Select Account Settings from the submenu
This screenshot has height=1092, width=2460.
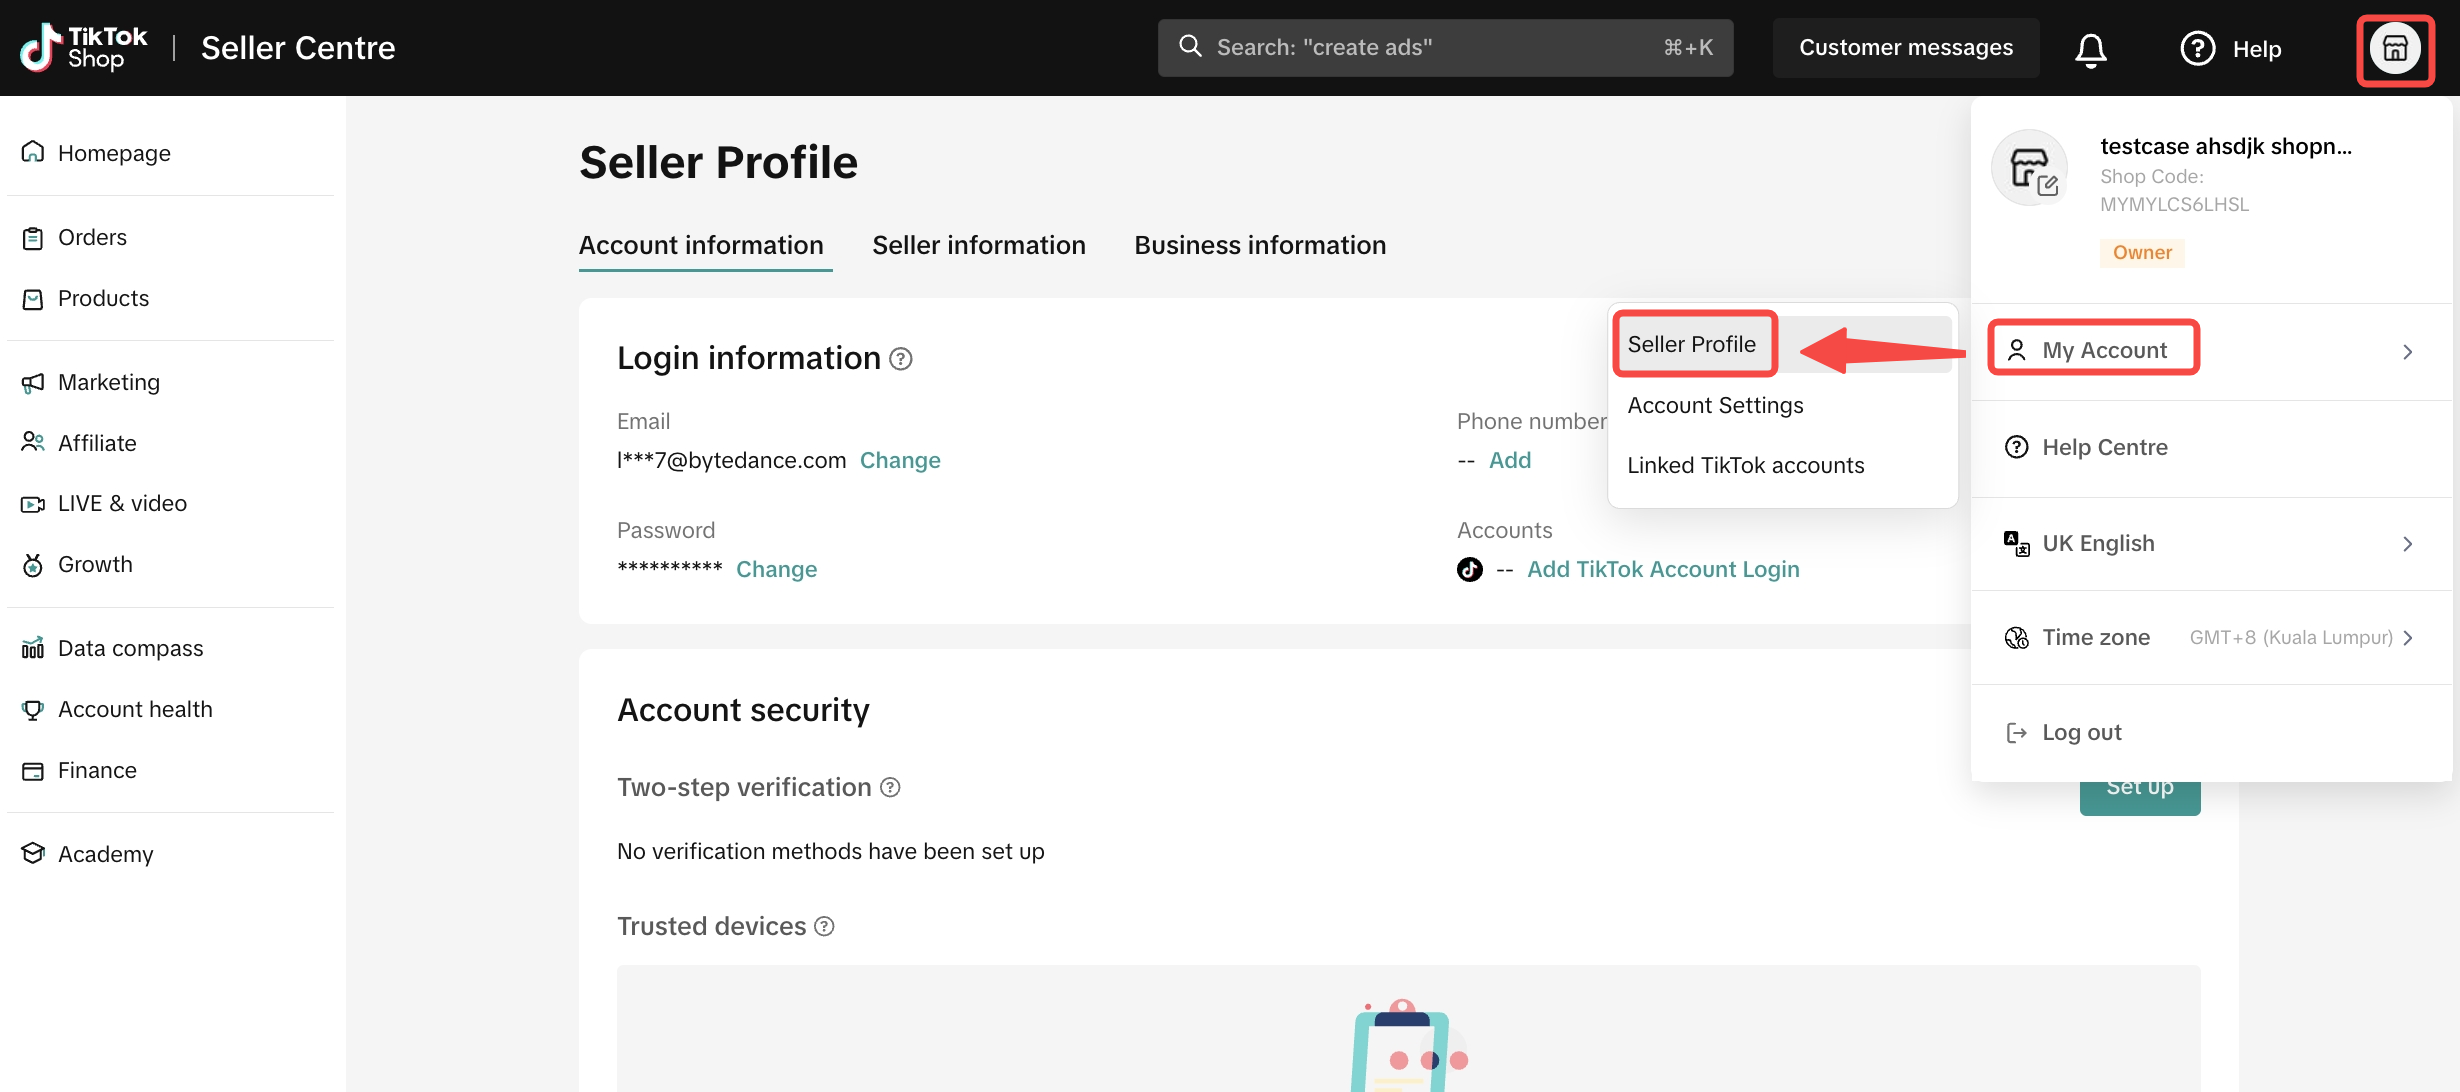coord(1716,405)
